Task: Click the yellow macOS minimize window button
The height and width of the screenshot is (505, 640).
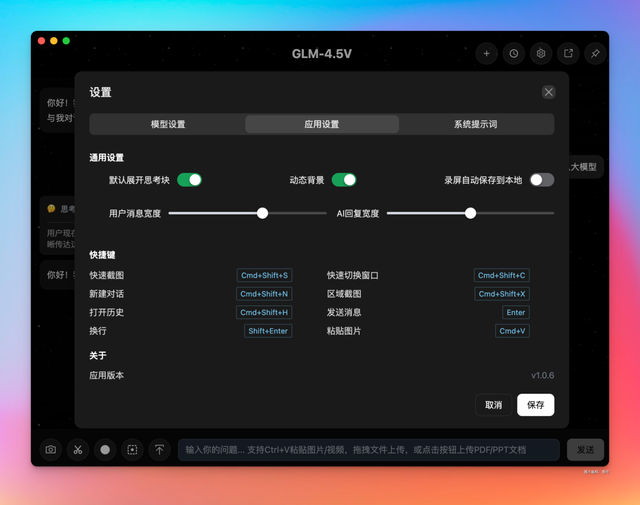Action: coord(53,41)
